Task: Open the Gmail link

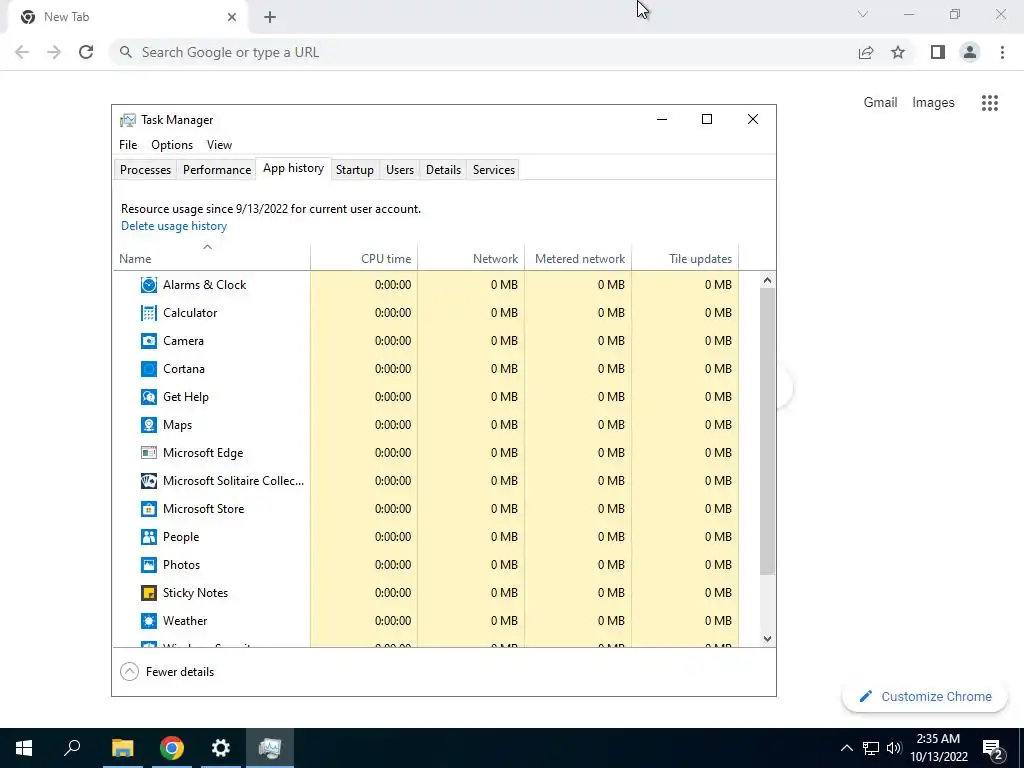Action: (x=880, y=103)
